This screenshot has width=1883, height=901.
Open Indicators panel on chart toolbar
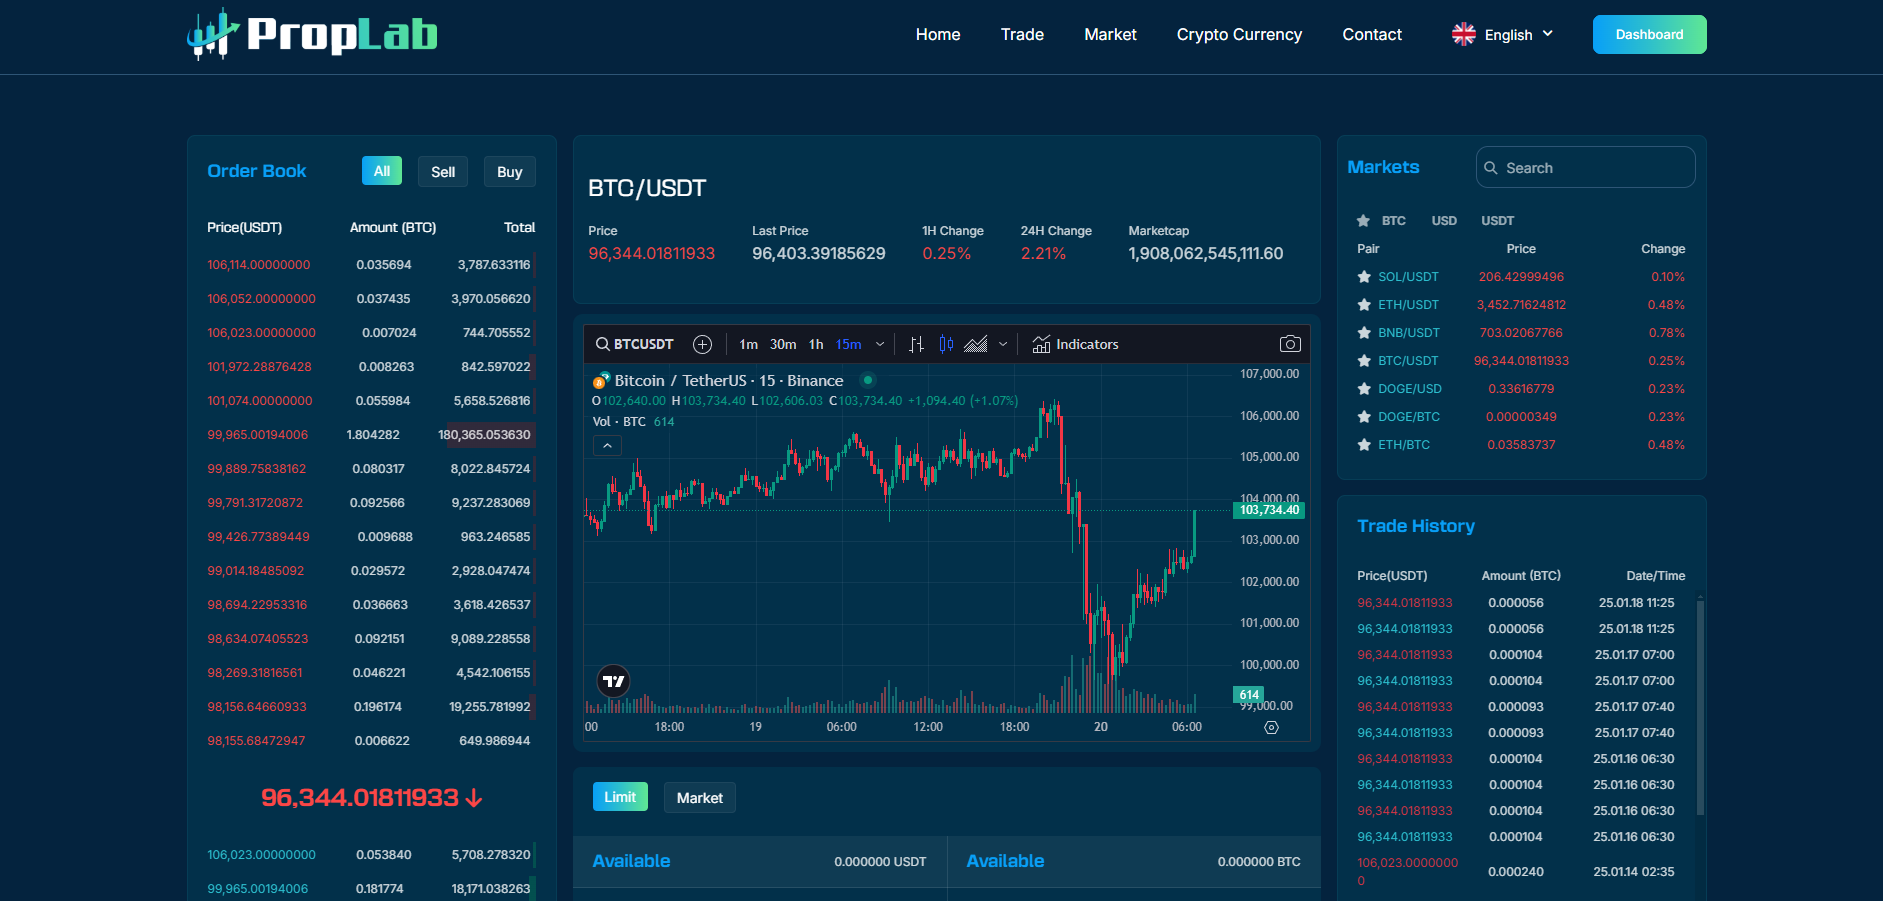1075,344
